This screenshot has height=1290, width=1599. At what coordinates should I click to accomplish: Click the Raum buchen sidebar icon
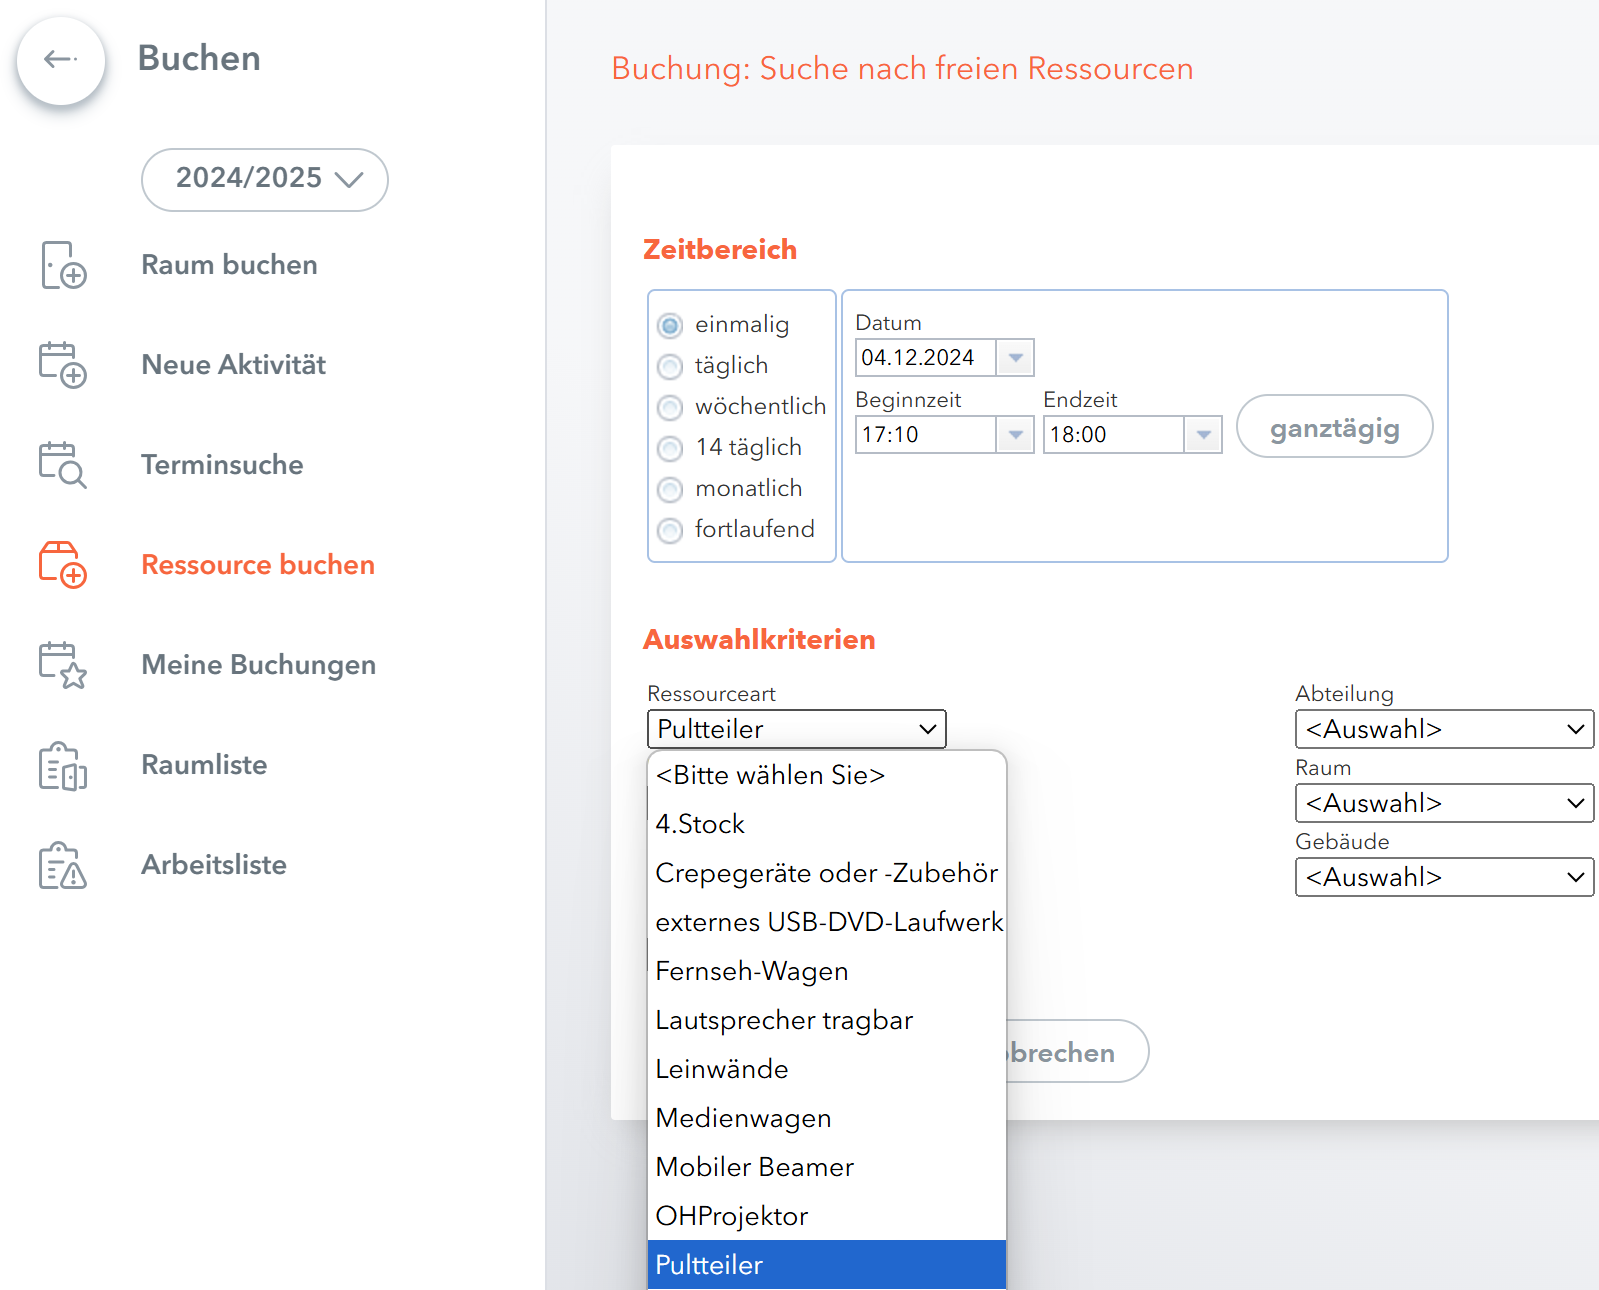63,265
